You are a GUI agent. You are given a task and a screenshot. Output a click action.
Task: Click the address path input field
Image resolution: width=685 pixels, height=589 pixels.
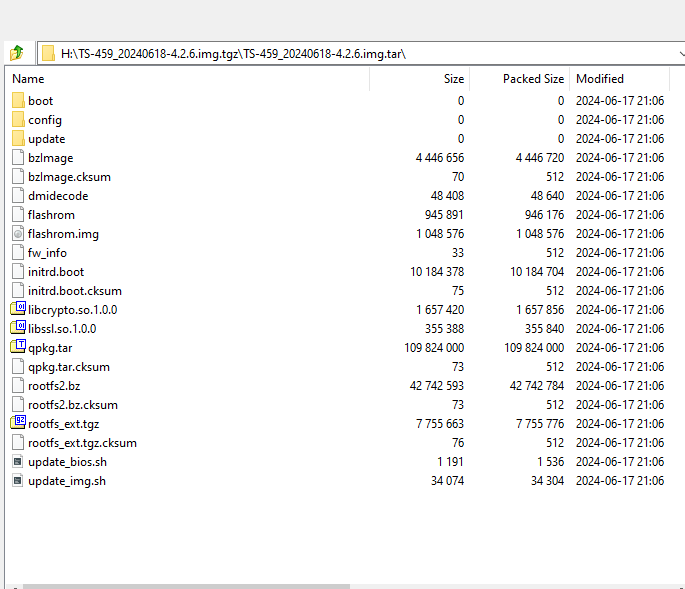361,54
